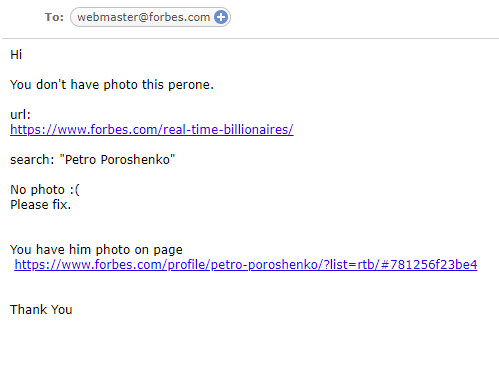Viewport: 499px width, 374px height.
Task: Click the "To:" field label
Action: click(54, 17)
